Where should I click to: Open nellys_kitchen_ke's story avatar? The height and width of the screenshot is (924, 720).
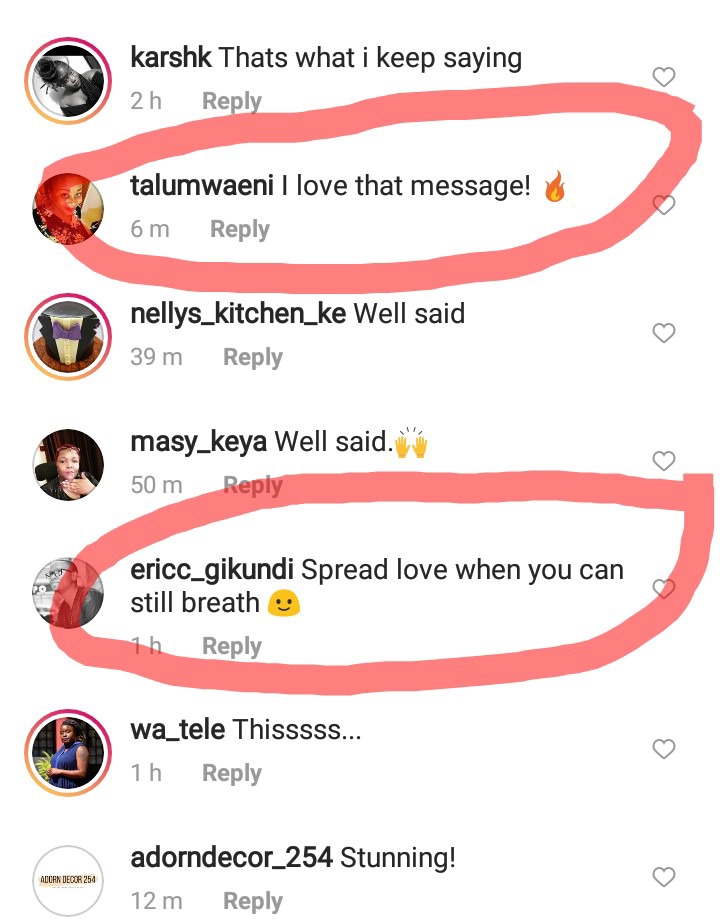pos(68,336)
